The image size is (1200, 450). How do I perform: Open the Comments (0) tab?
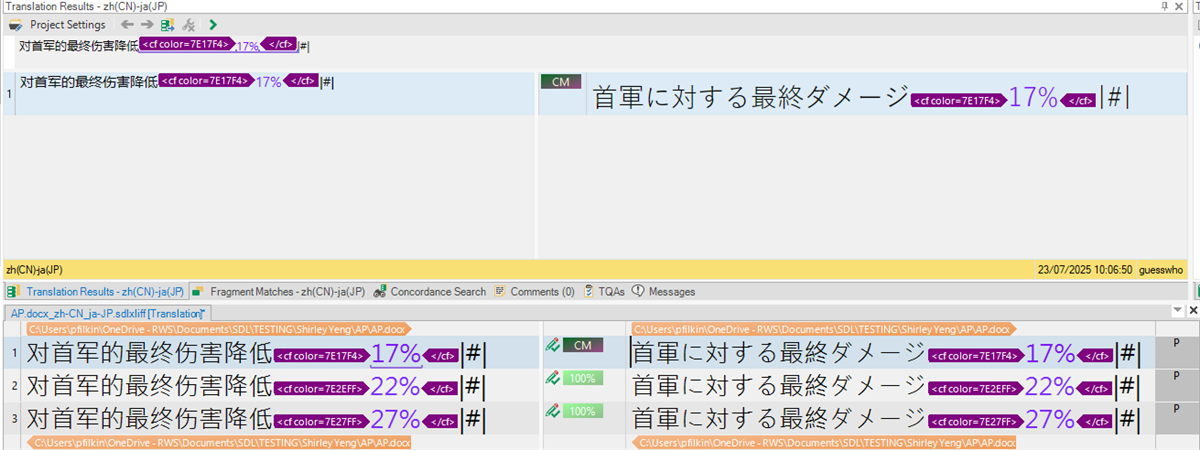point(534,292)
